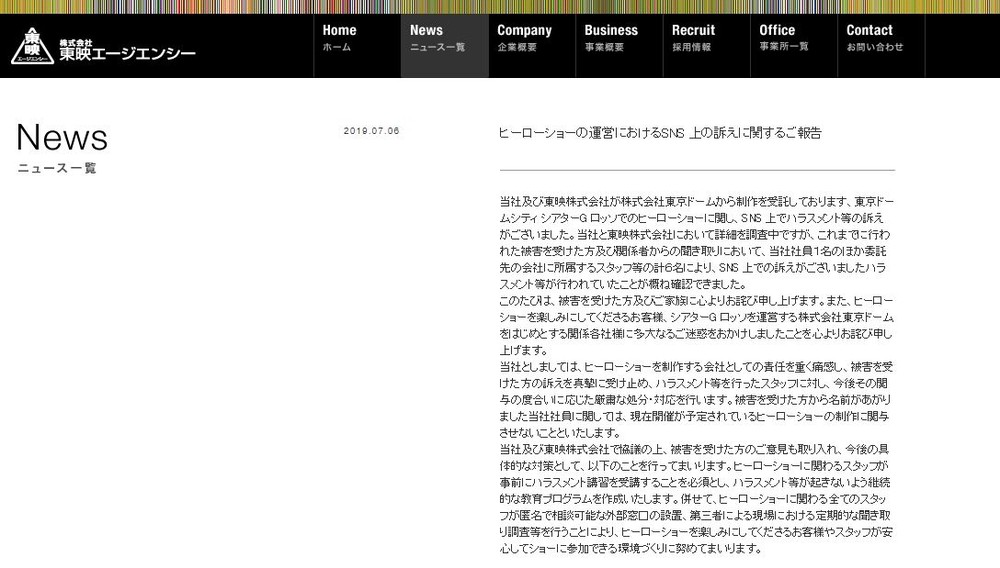Viewport: 1000px width, 568px height.
Task: Click the paragraph starting 当社としましては
Action: [x=696, y=399]
